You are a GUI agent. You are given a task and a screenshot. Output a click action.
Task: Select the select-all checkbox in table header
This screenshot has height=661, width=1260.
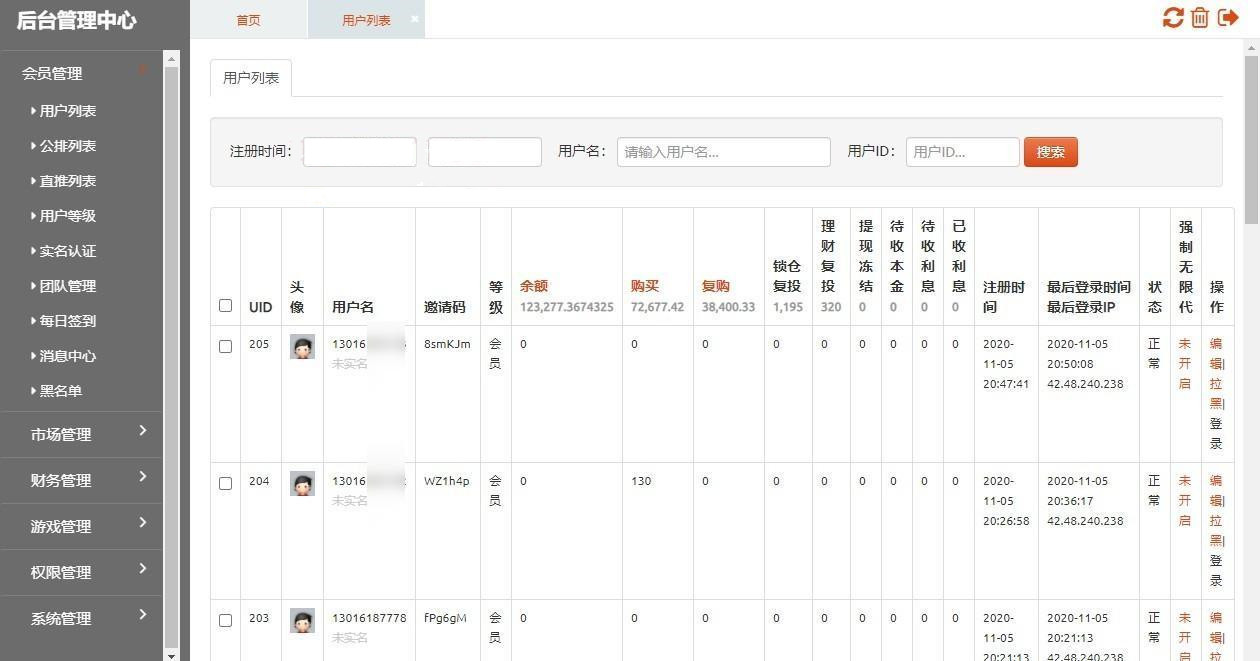click(x=225, y=306)
